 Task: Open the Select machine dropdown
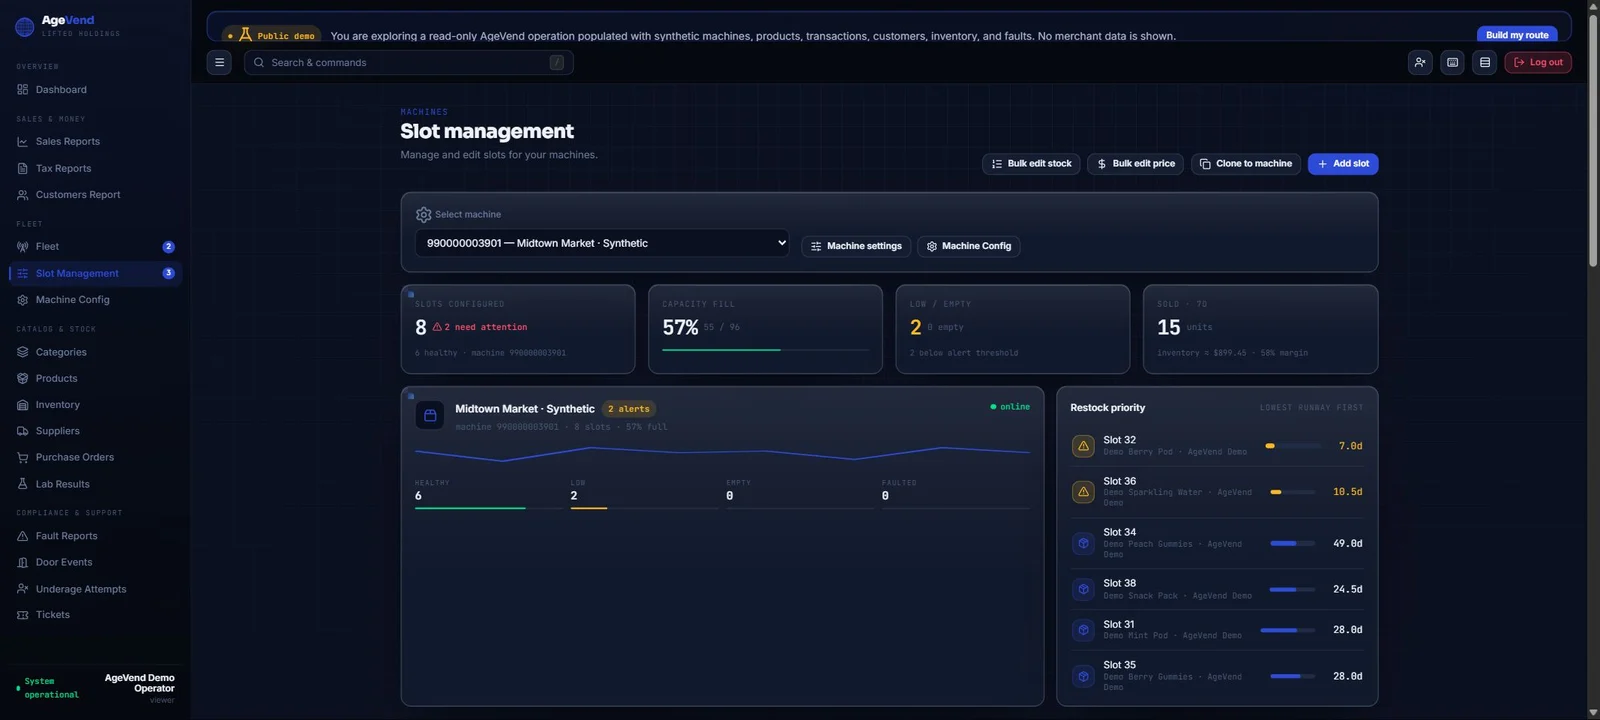tap(602, 243)
